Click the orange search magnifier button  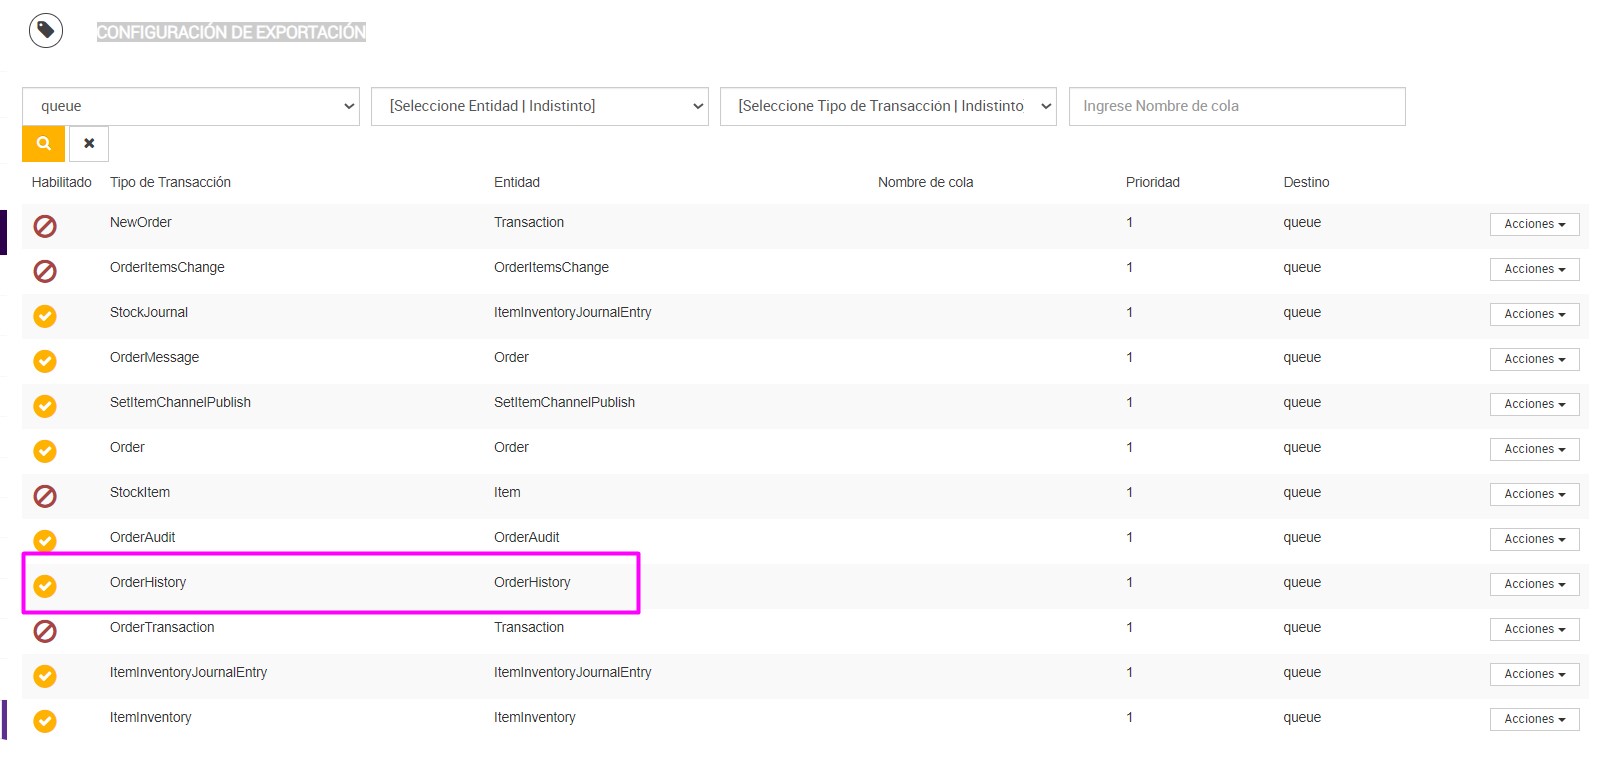click(x=43, y=144)
